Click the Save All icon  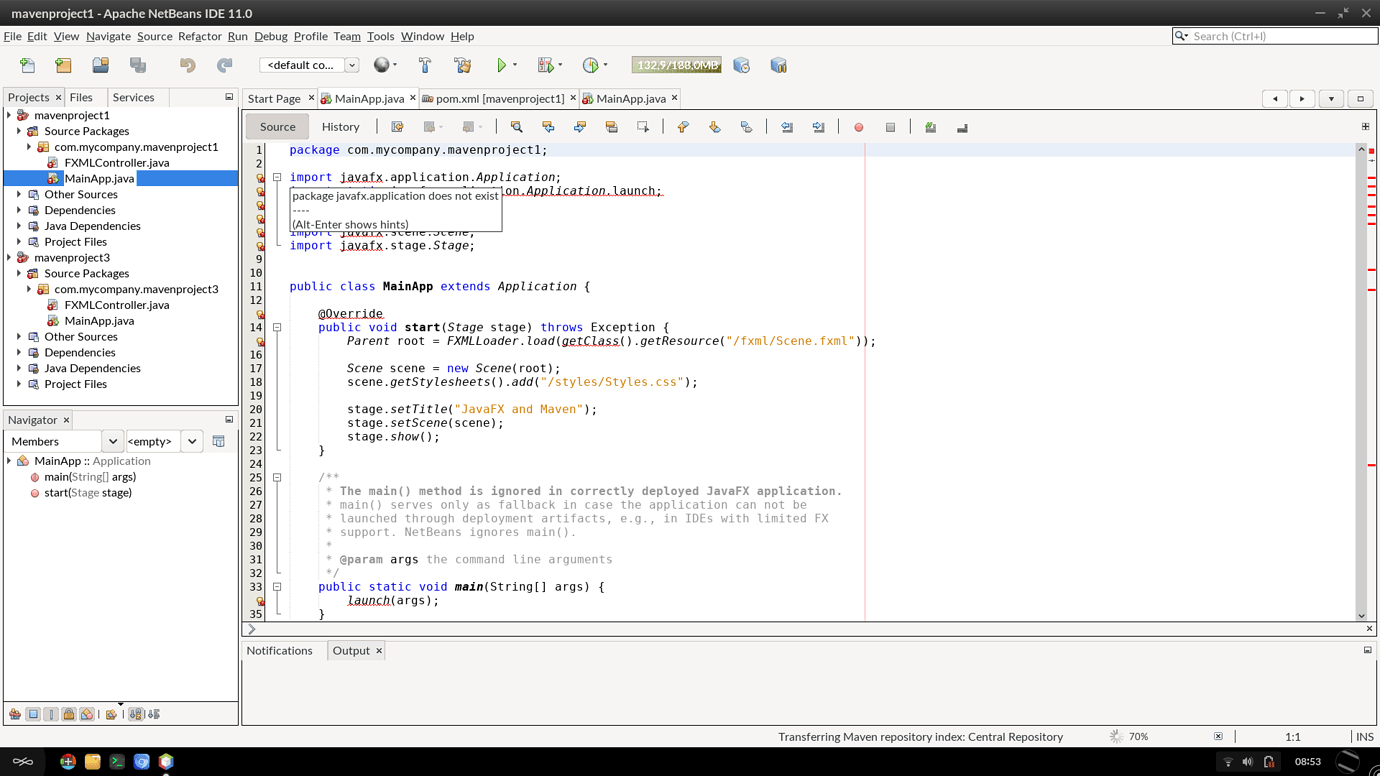point(138,65)
